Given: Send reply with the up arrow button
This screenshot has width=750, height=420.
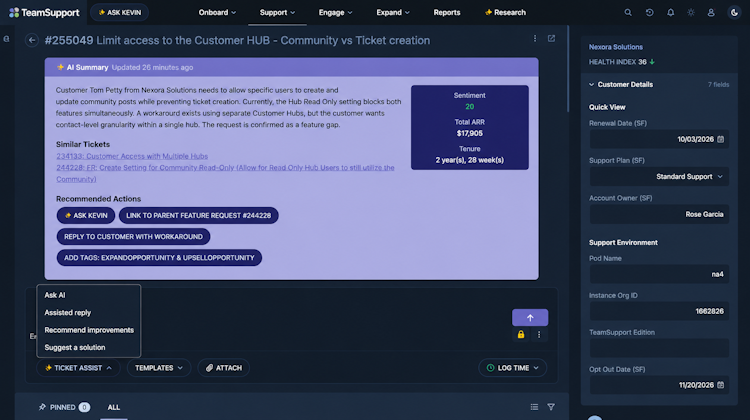Looking at the screenshot, I should pos(530,318).
